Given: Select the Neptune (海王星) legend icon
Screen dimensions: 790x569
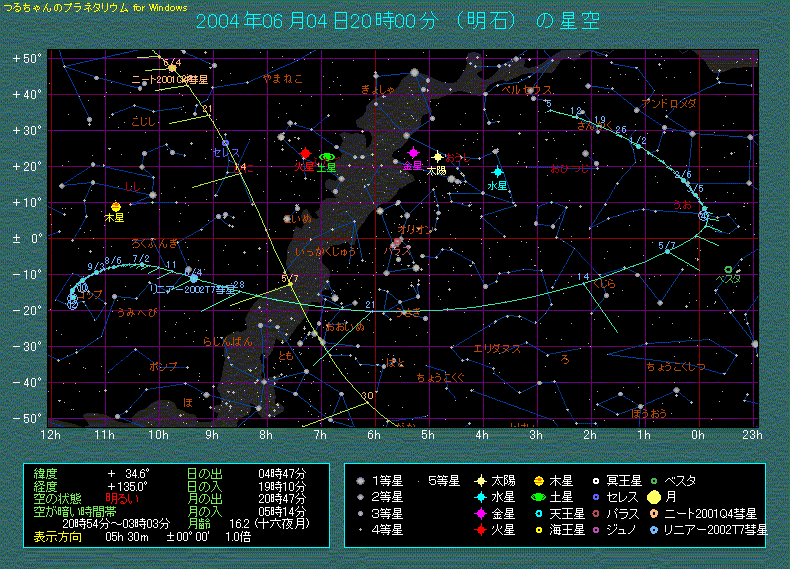Looking at the screenshot, I should point(539,529).
